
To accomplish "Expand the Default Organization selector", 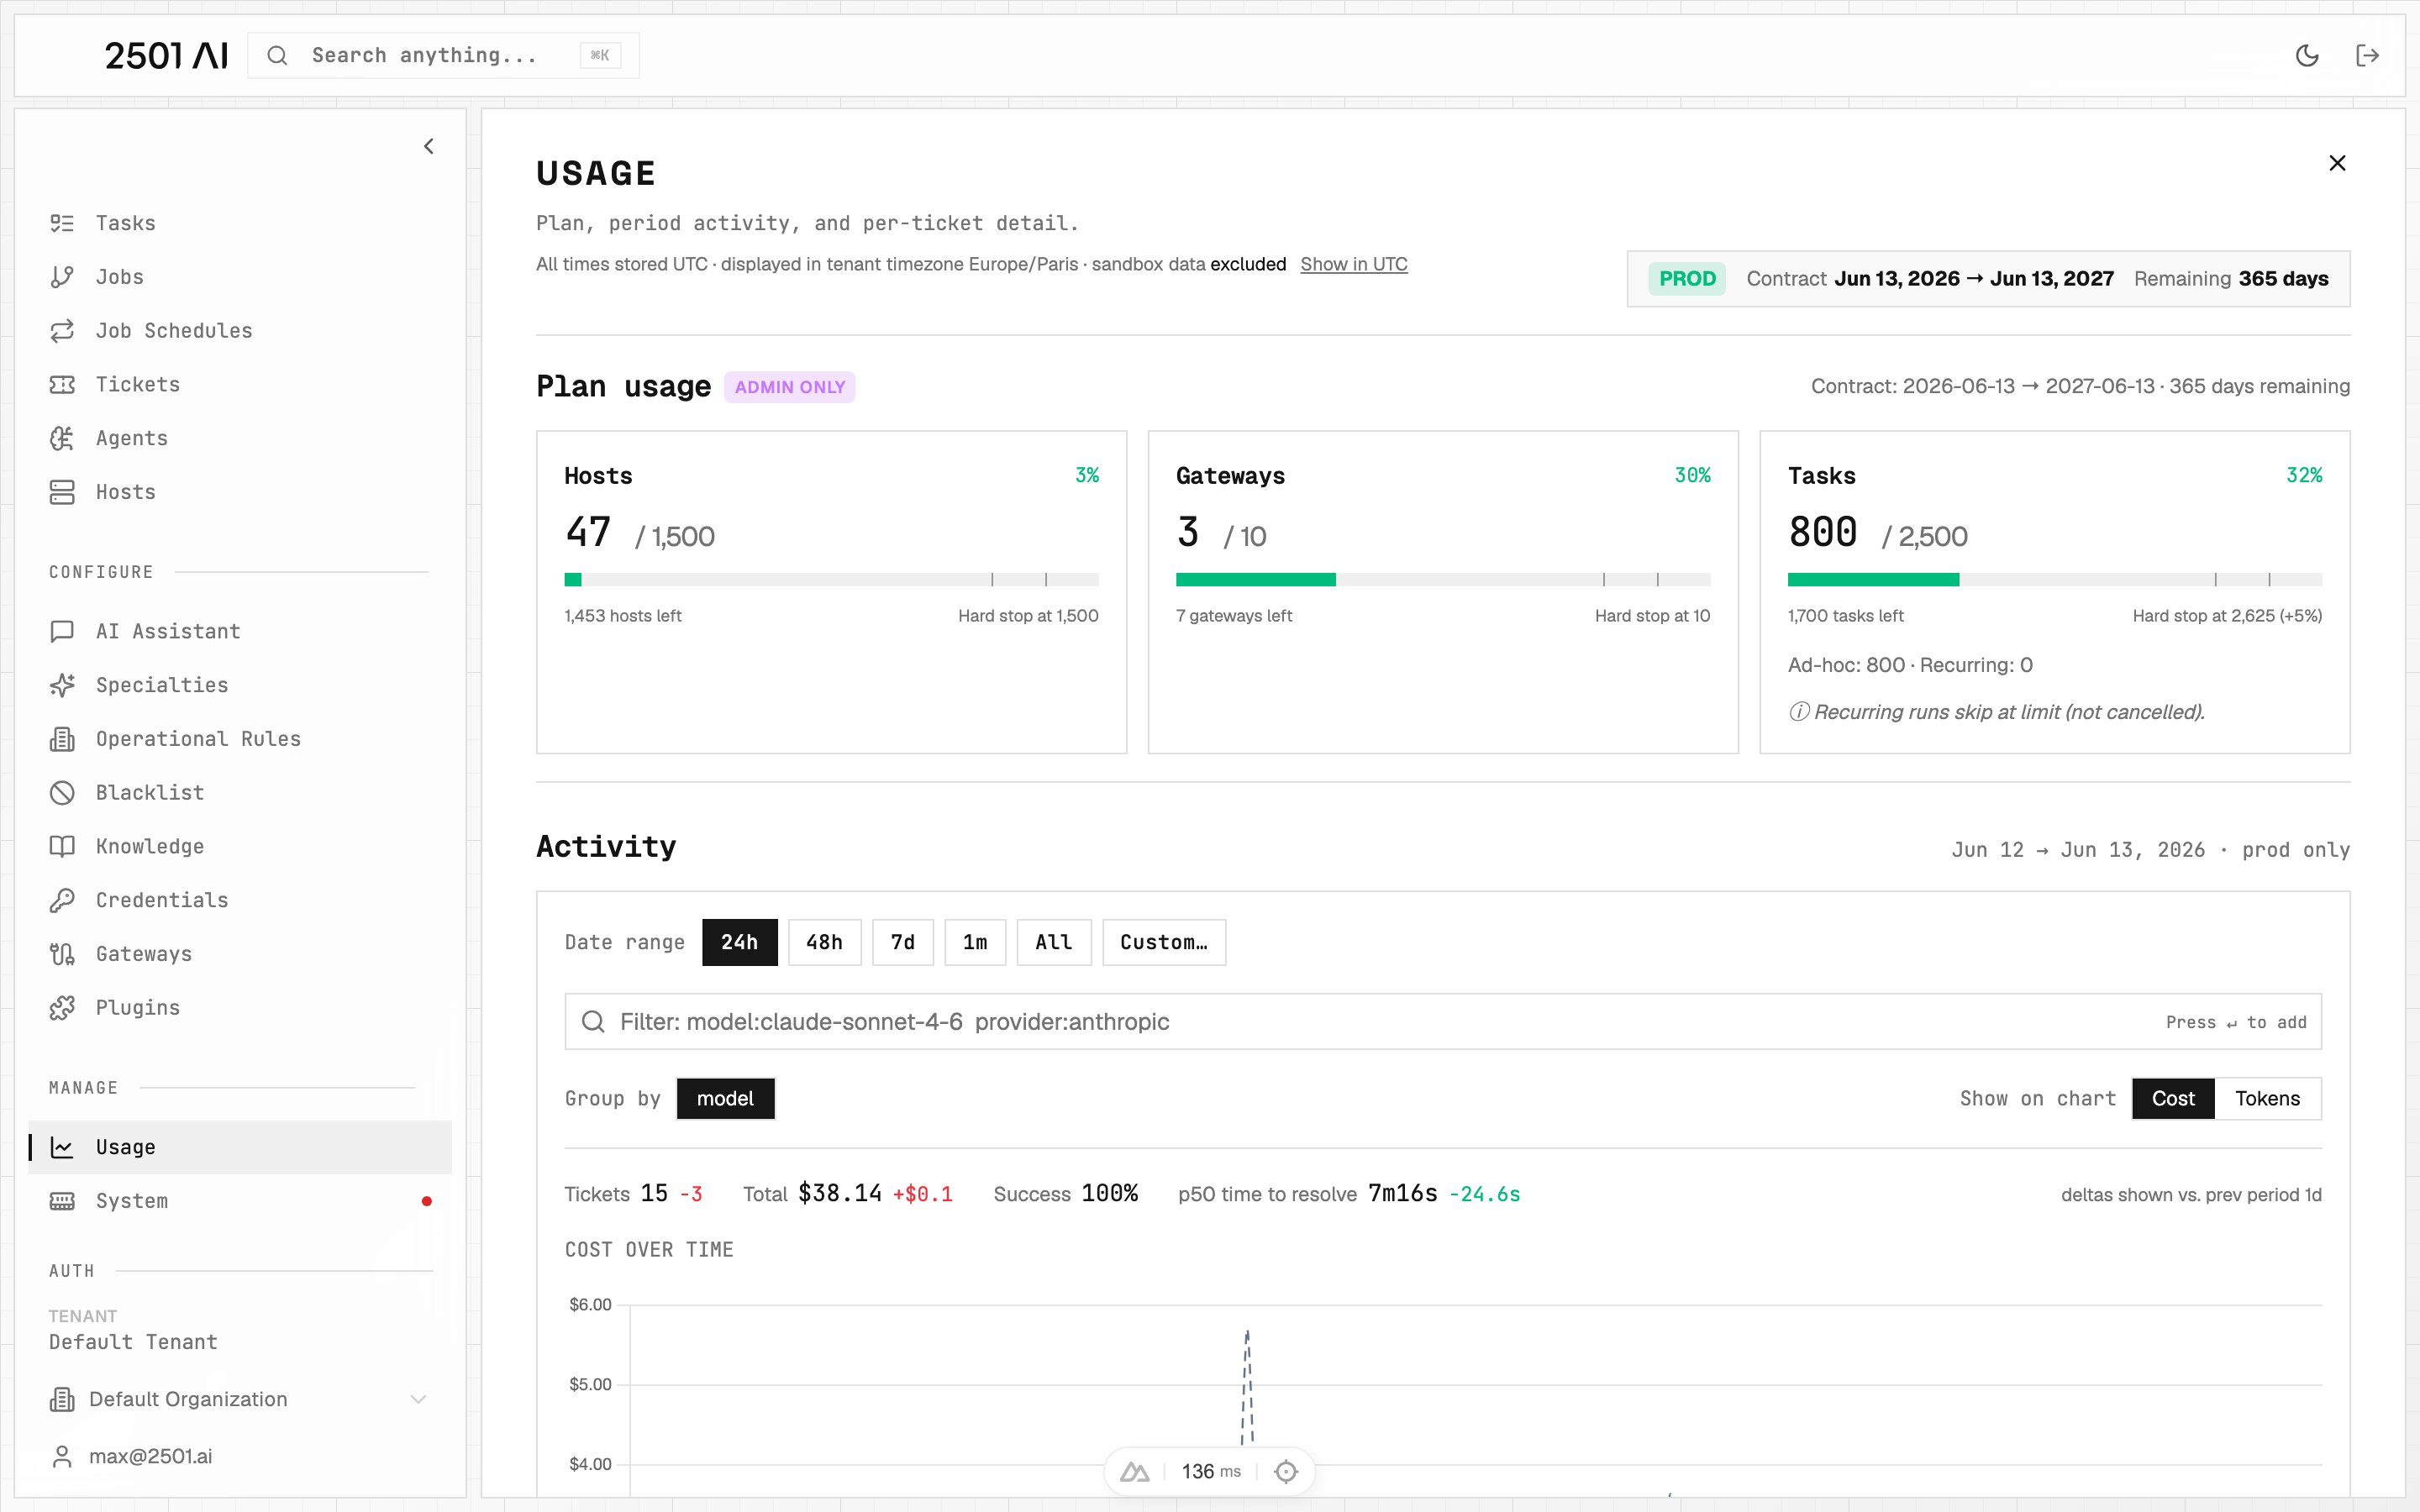I will (x=239, y=1399).
